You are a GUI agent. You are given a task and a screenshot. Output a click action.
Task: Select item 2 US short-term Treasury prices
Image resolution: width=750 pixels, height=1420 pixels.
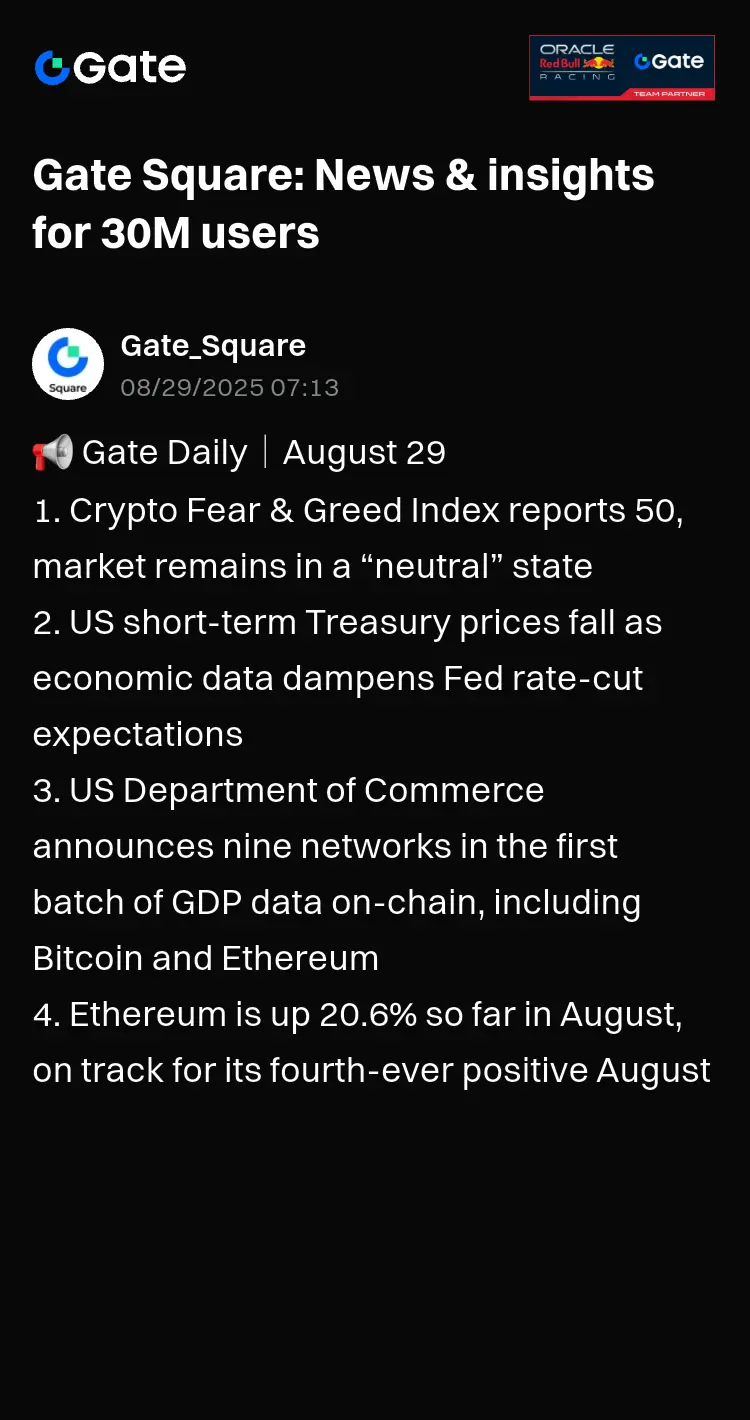tap(347, 678)
